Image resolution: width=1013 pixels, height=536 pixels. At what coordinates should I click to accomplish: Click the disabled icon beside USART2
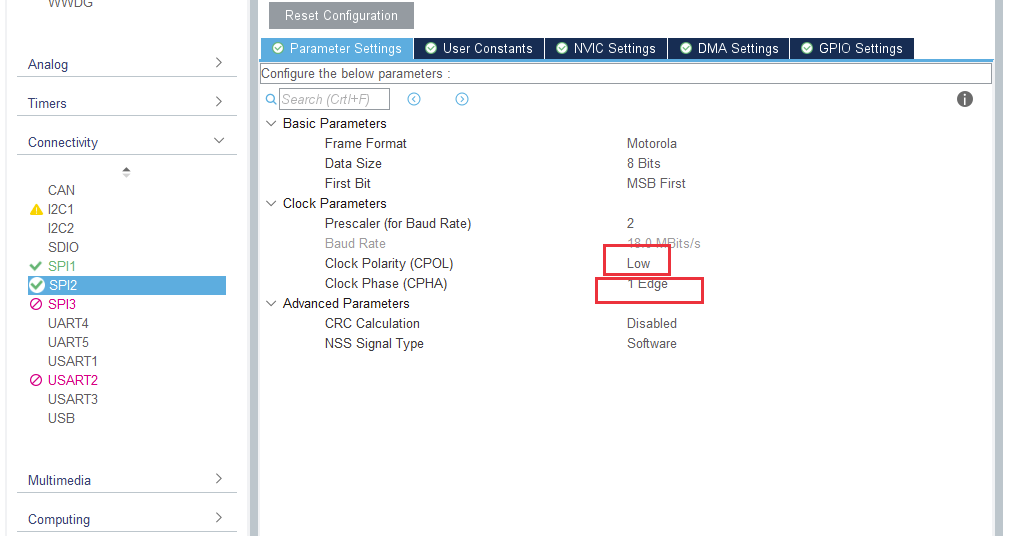coord(36,380)
